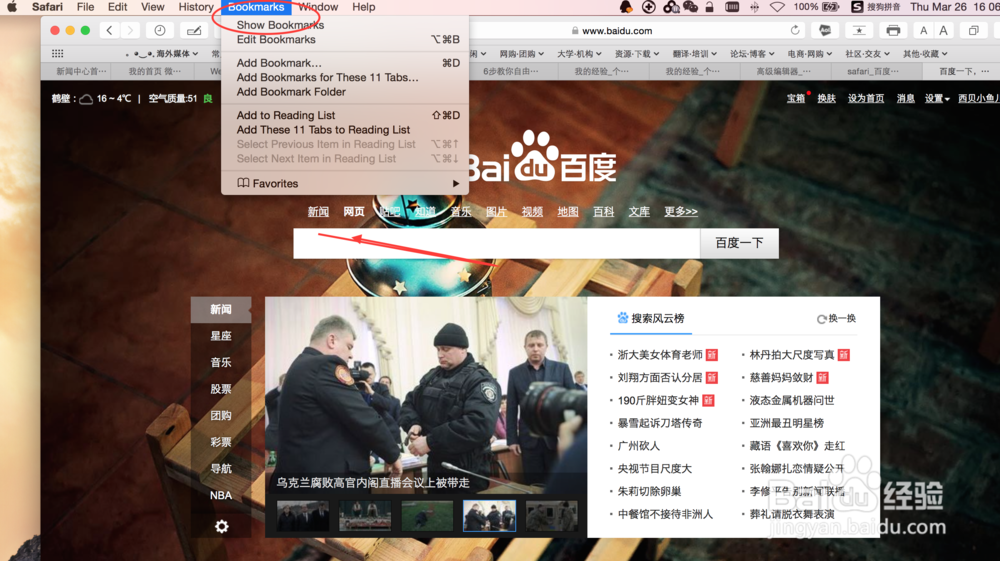Open the 更多>> link

point(680,212)
